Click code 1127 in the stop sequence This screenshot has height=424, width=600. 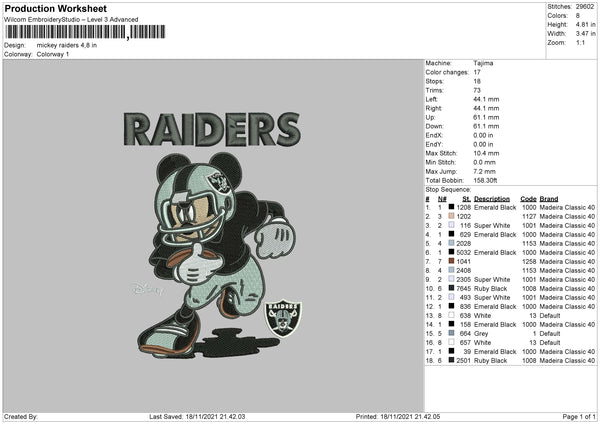(x=529, y=217)
